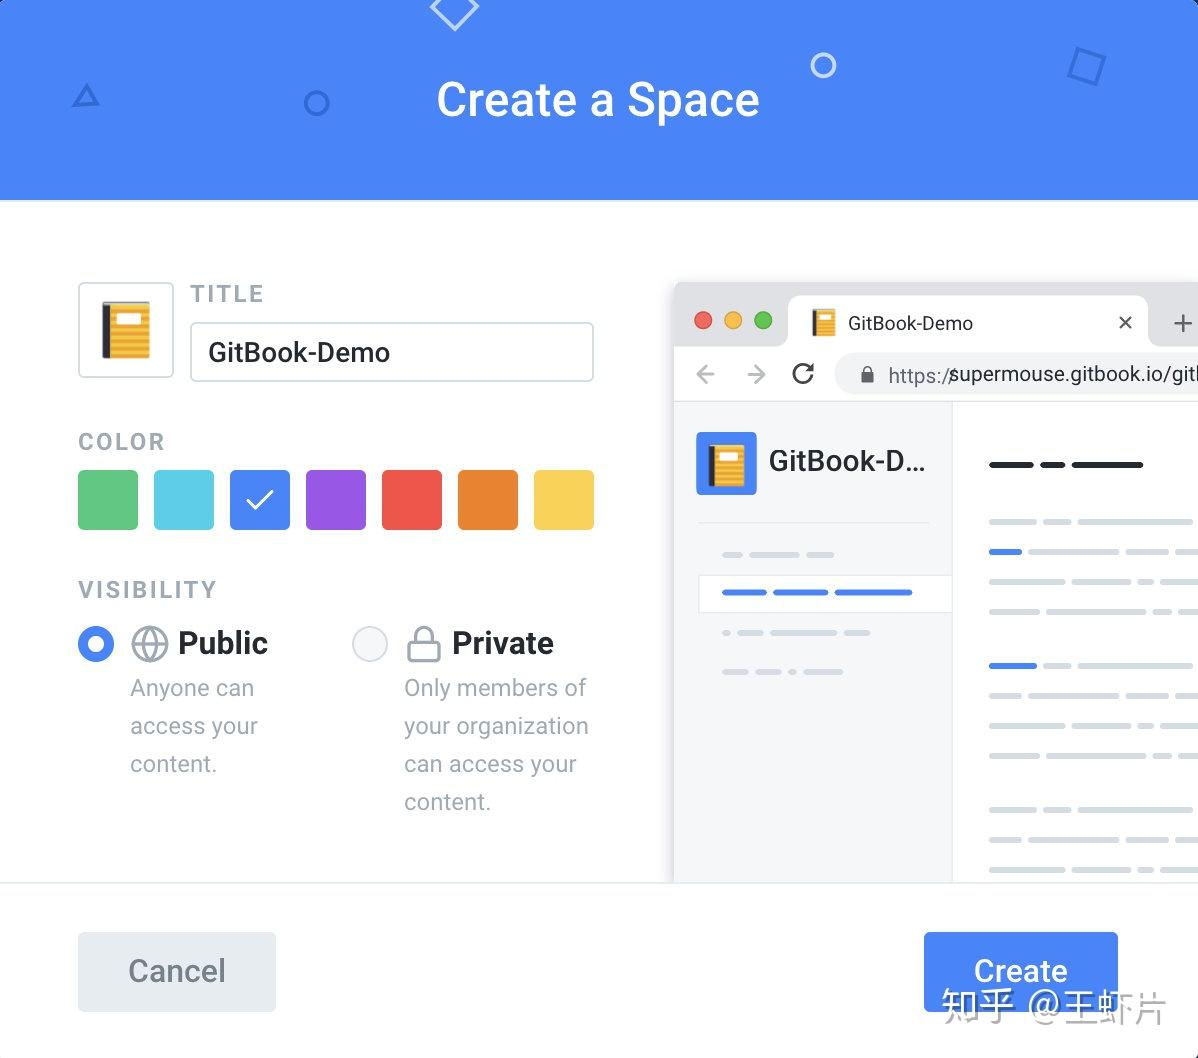Screen dimensions: 1198x1058
Task: Select the green color swatch
Action: [107, 499]
